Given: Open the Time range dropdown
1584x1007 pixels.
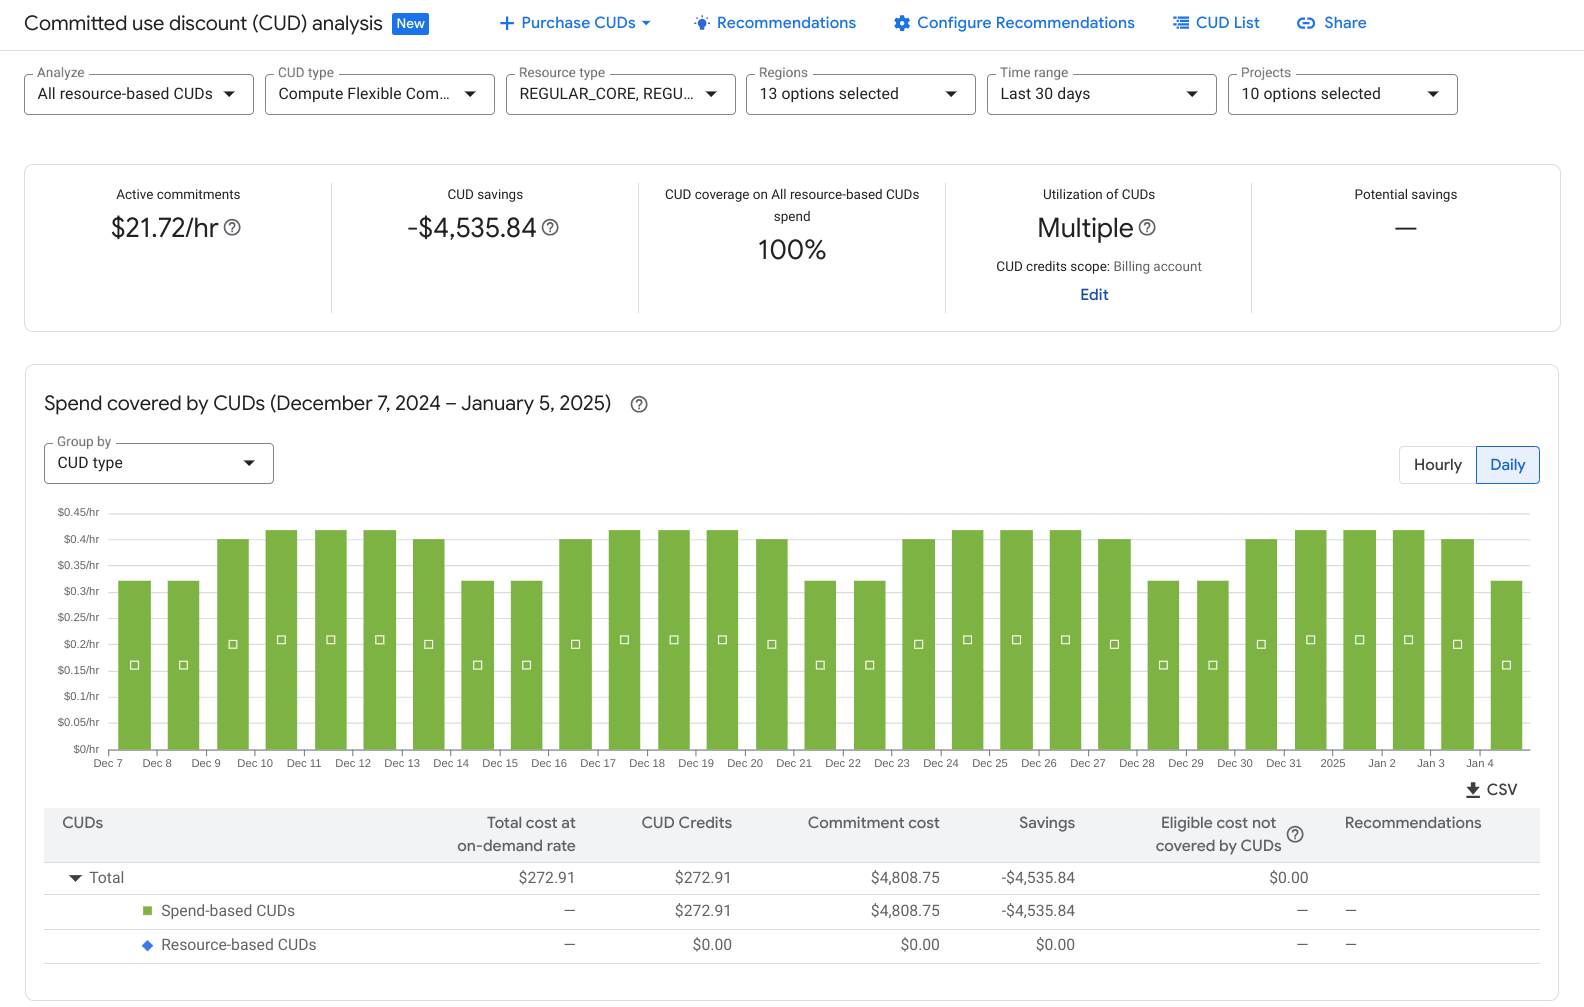Looking at the screenshot, I should pos(1100,94).
